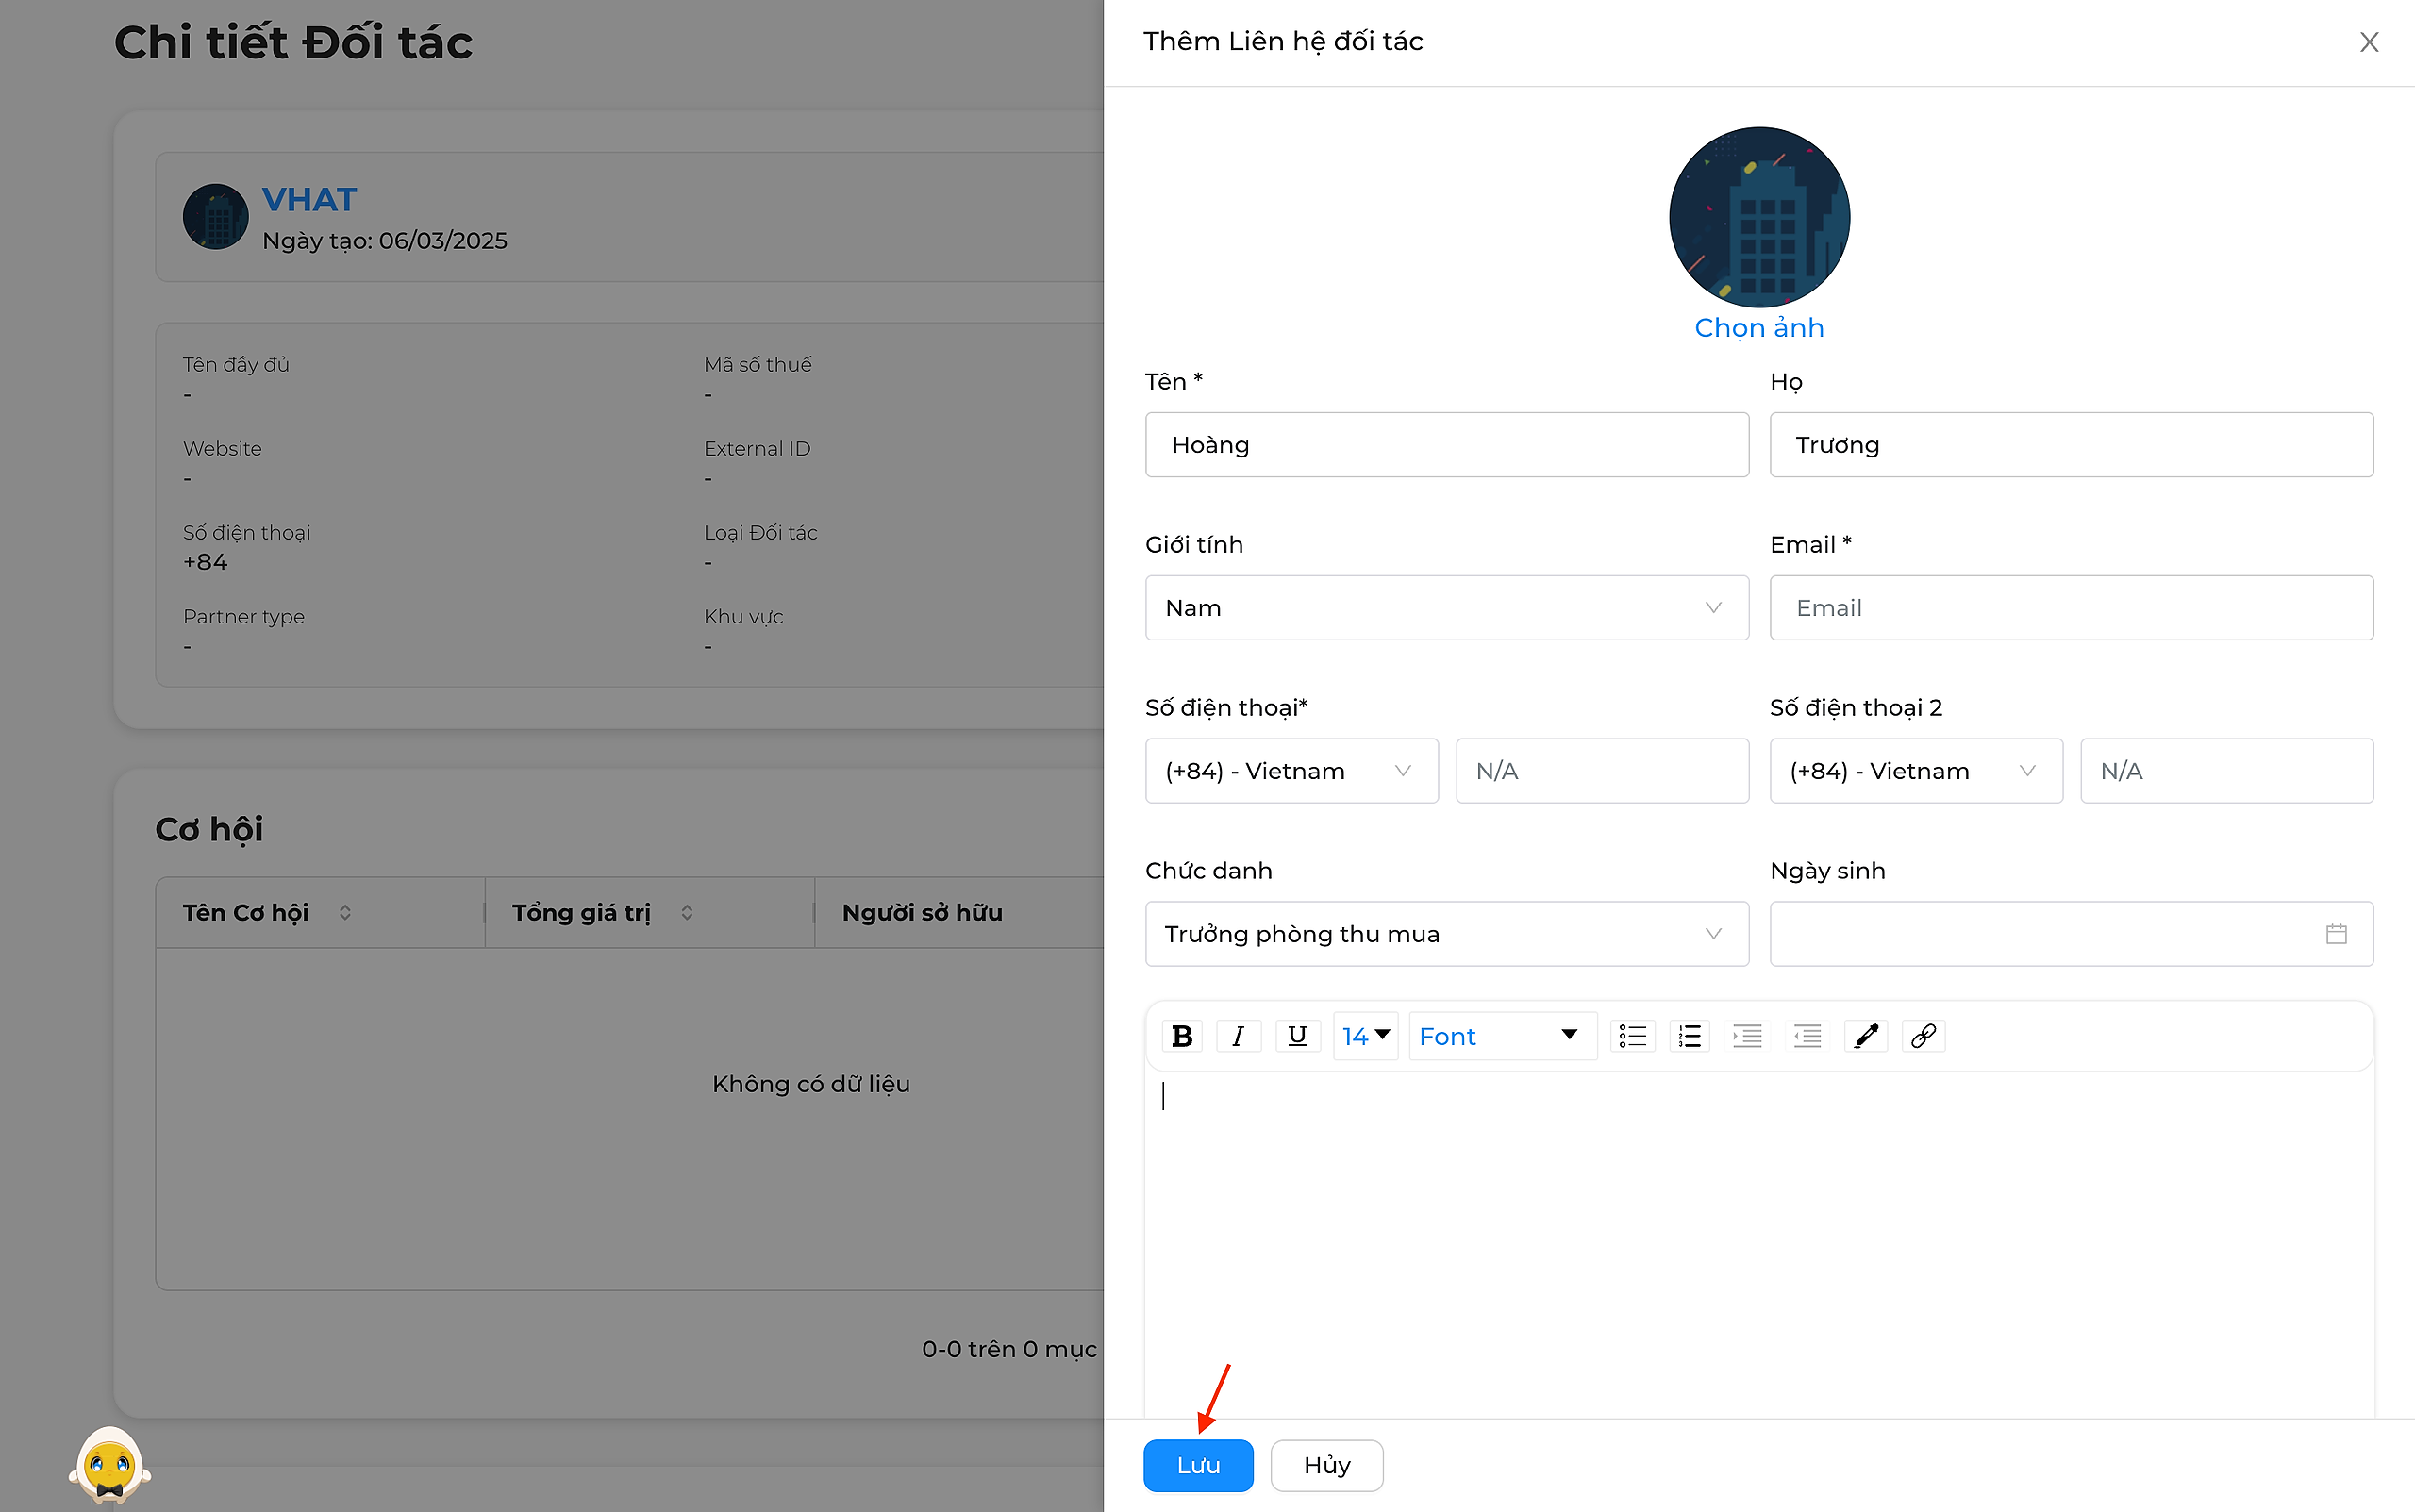Image resolution: width=2415 pixels, height=1512 pixels.
Task: Open the Font family dropdown
Action: (1501, 1036)
